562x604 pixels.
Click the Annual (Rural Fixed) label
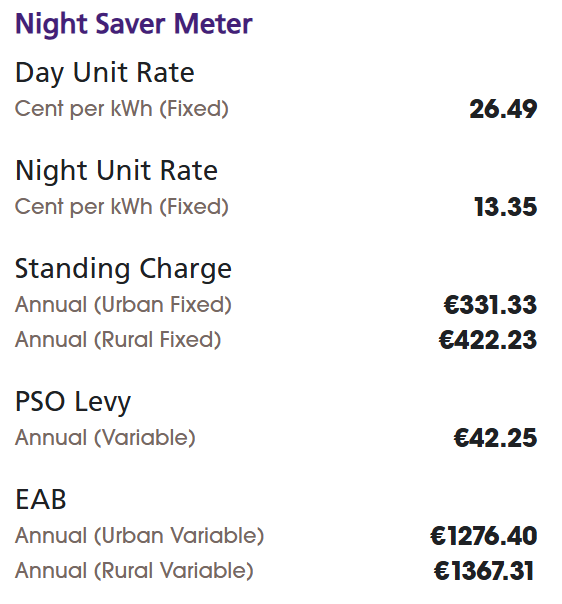tap(118, 340)
